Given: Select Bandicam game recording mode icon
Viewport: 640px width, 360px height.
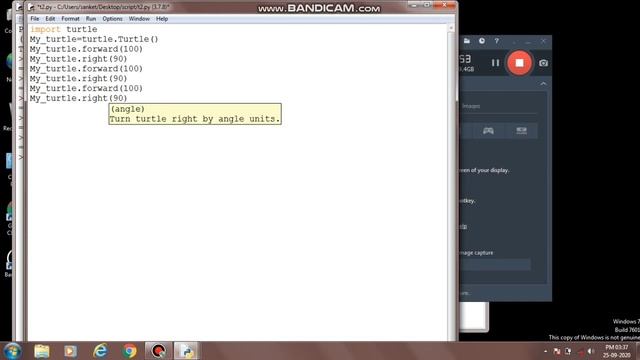Looking at the screenshot, I should (488, 131).
